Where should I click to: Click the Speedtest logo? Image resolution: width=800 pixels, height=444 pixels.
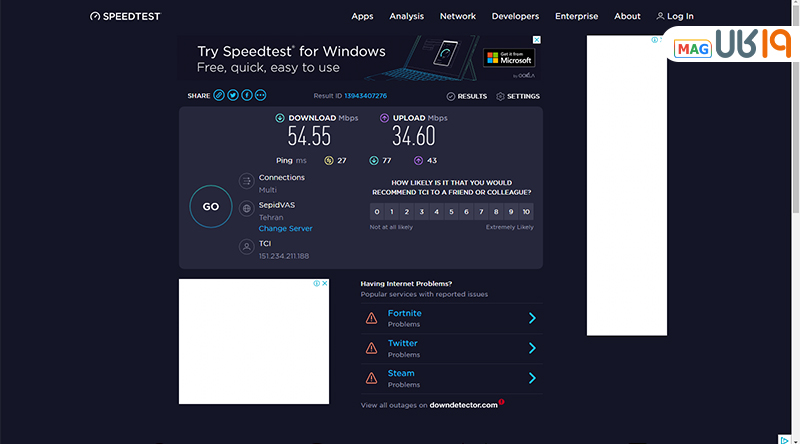(125, 16)
